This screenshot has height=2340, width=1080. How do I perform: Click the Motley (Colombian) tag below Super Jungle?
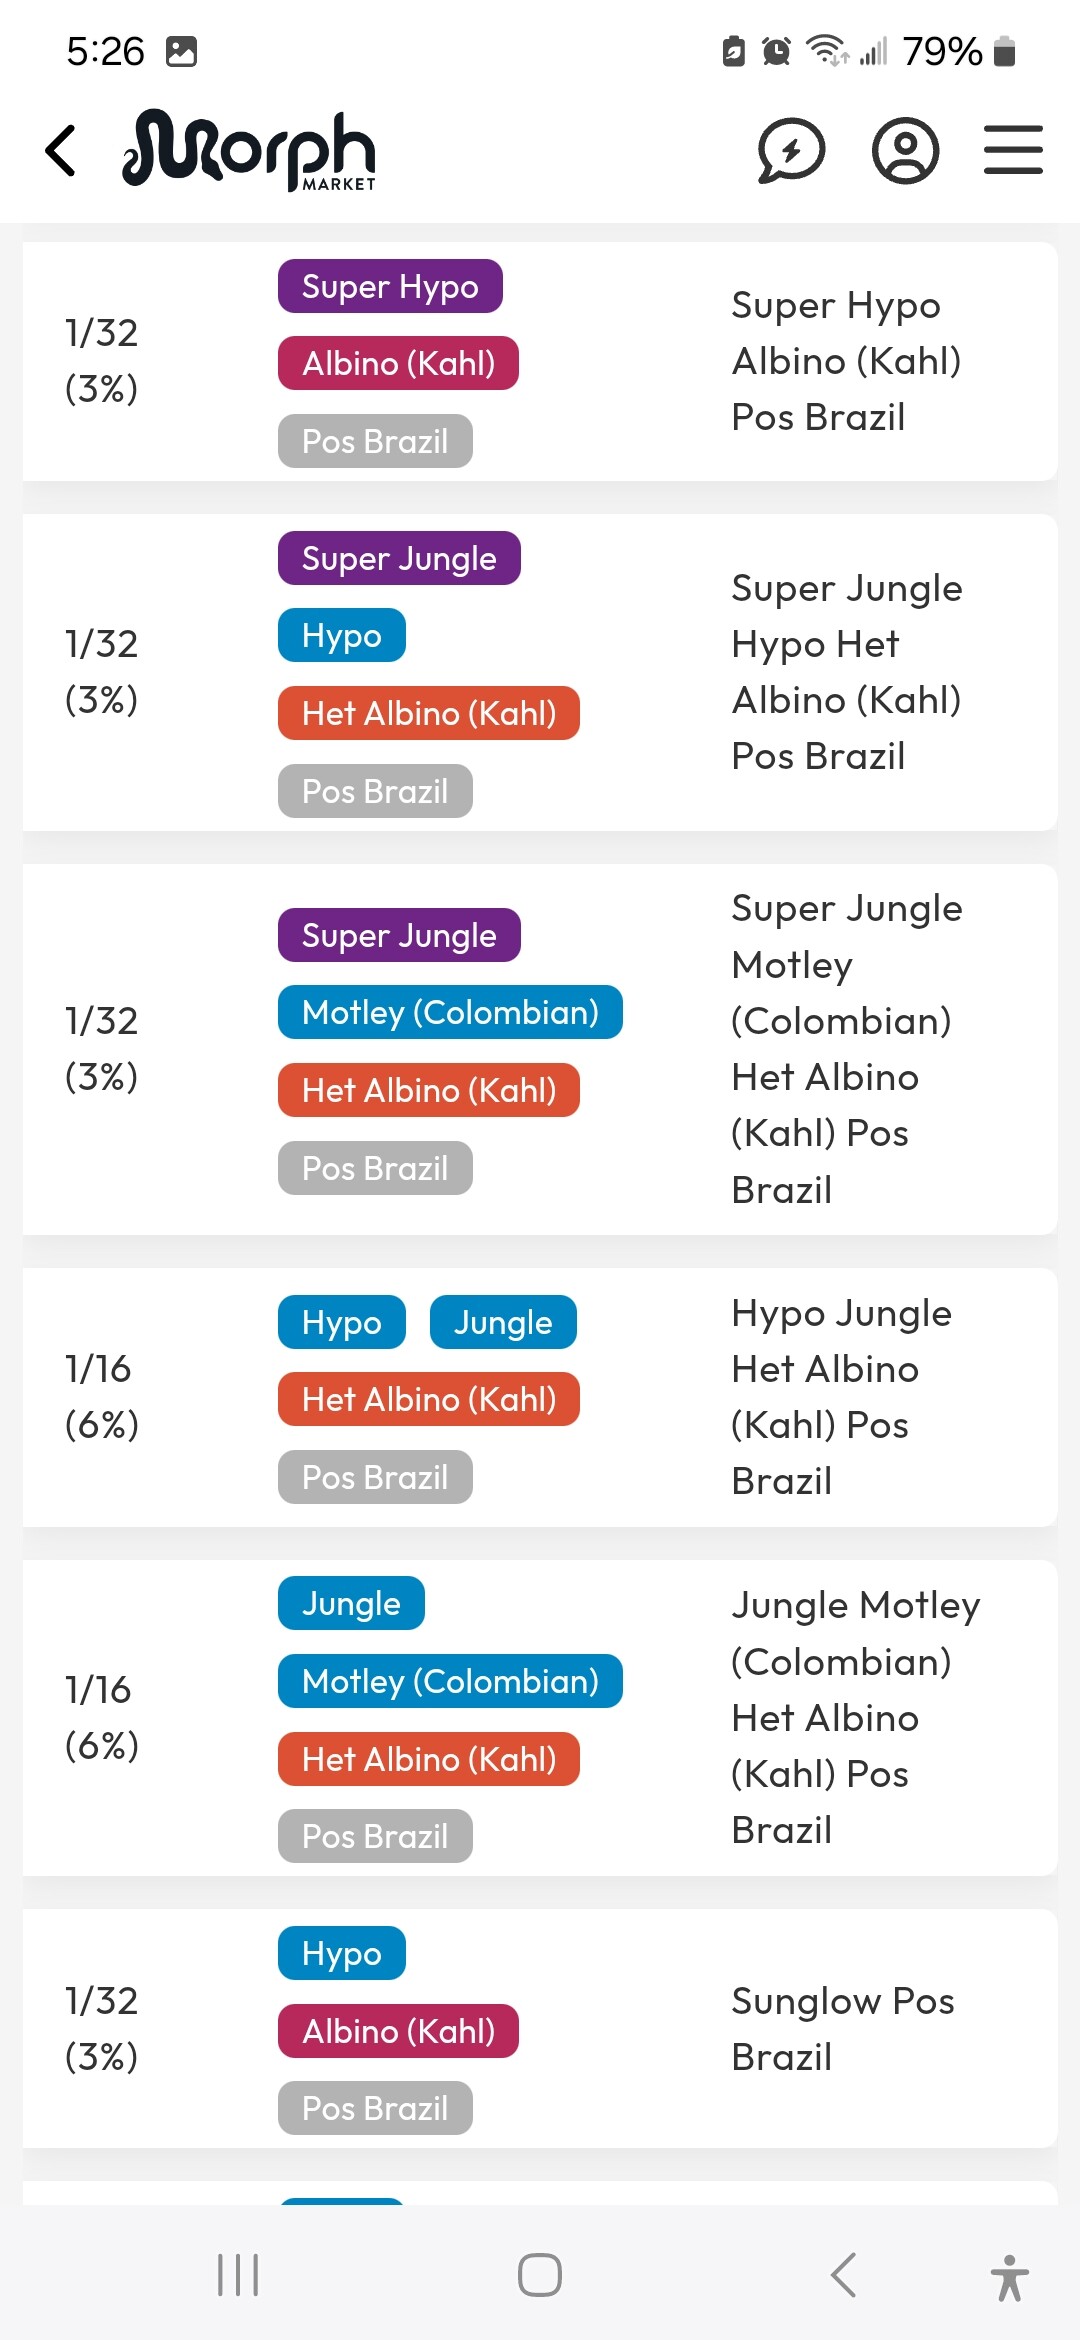click(450, 1012)
